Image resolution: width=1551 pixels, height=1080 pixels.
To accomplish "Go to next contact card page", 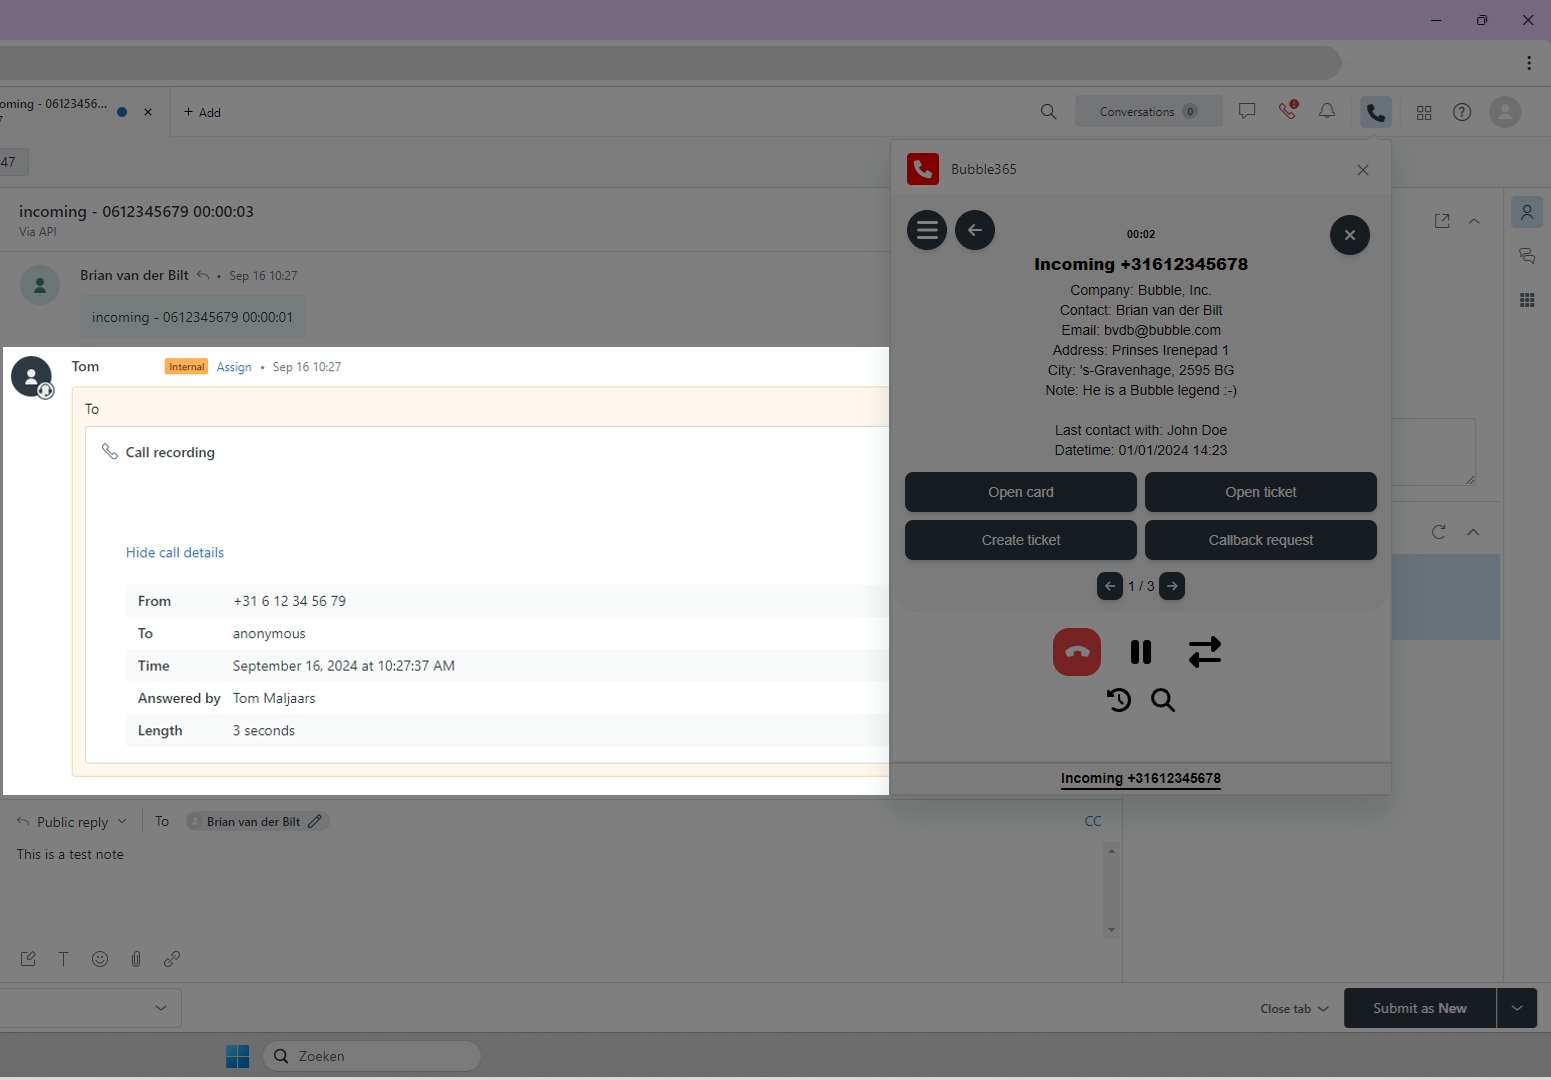I will (1172, 586).
